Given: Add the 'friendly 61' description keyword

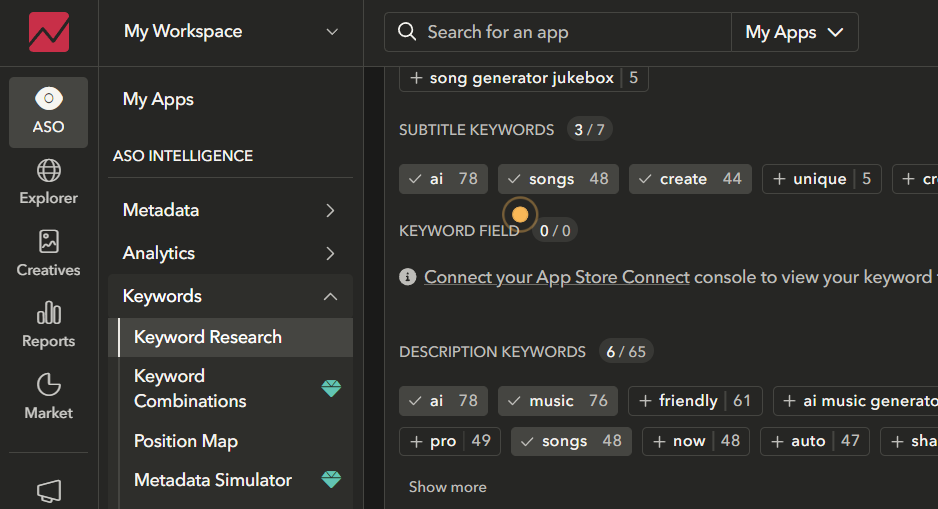Looking at the screenshot, I should coord(694,401).
